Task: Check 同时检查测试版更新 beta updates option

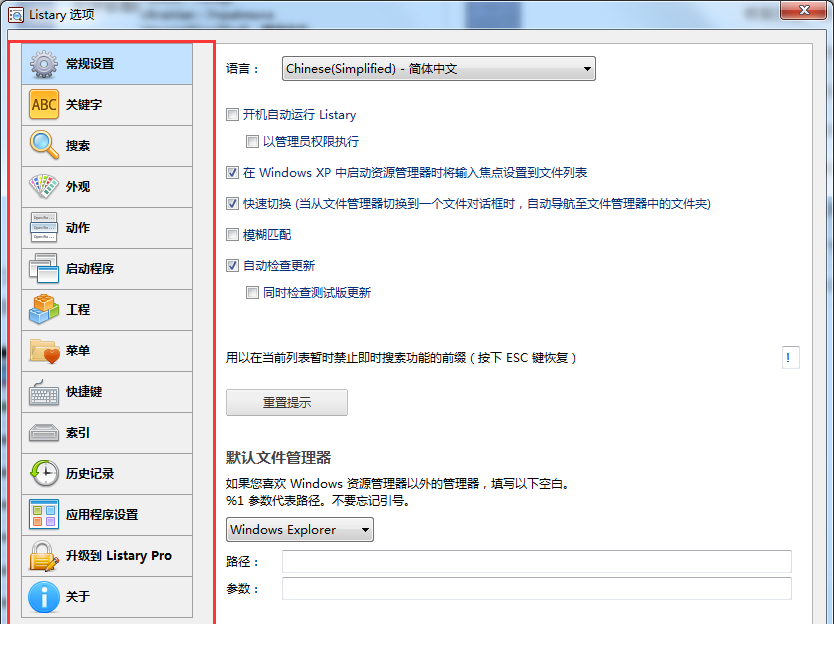Action: click(252, 293)
